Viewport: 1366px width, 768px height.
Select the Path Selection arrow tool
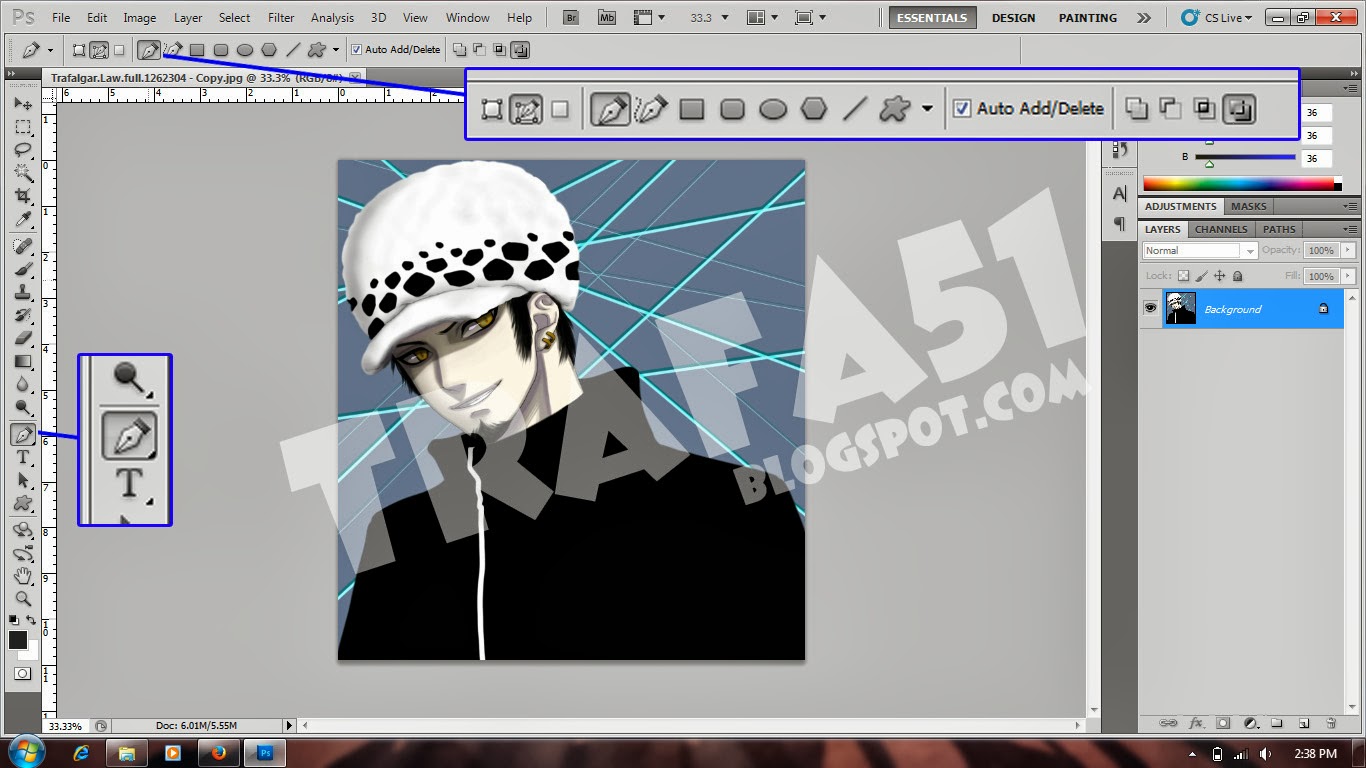[22, 480]
